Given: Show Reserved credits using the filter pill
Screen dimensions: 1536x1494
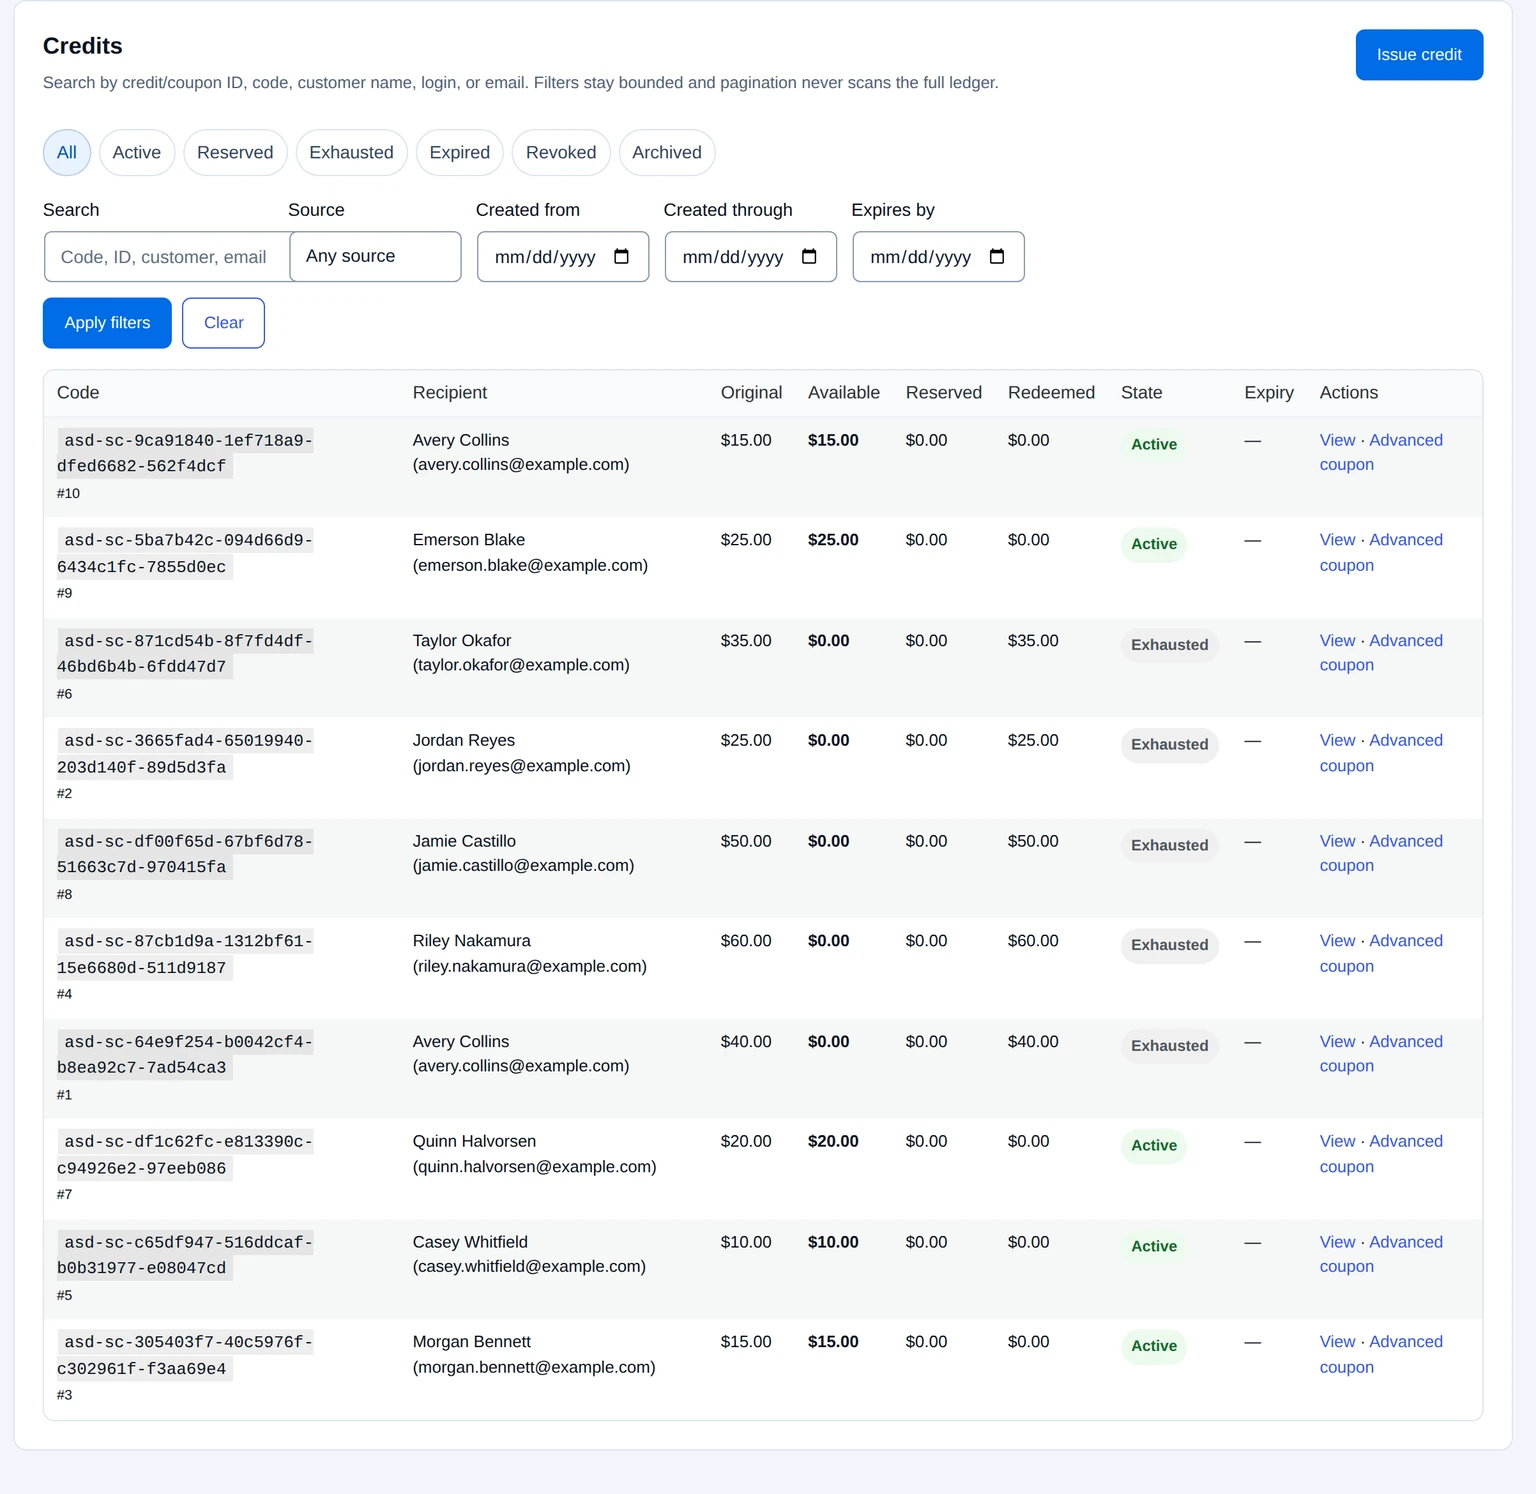Looking at the screenshot, I should [x=235, y=153].
